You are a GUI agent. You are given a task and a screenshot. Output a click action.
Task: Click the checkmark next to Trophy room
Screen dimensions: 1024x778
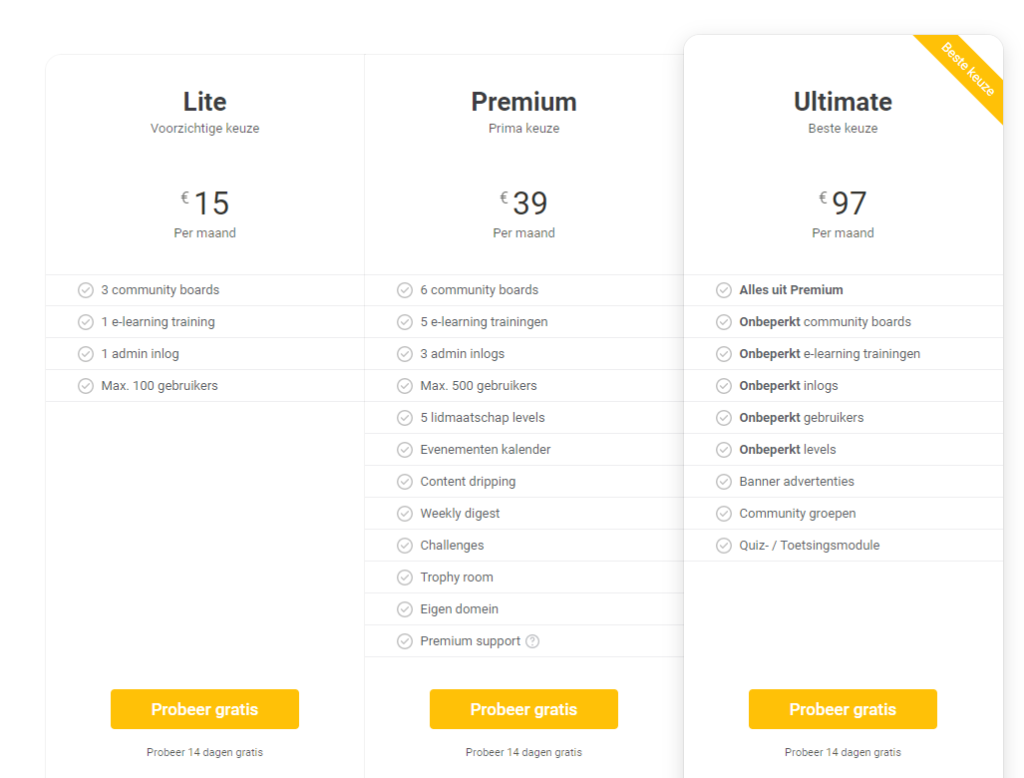point(405,577)
